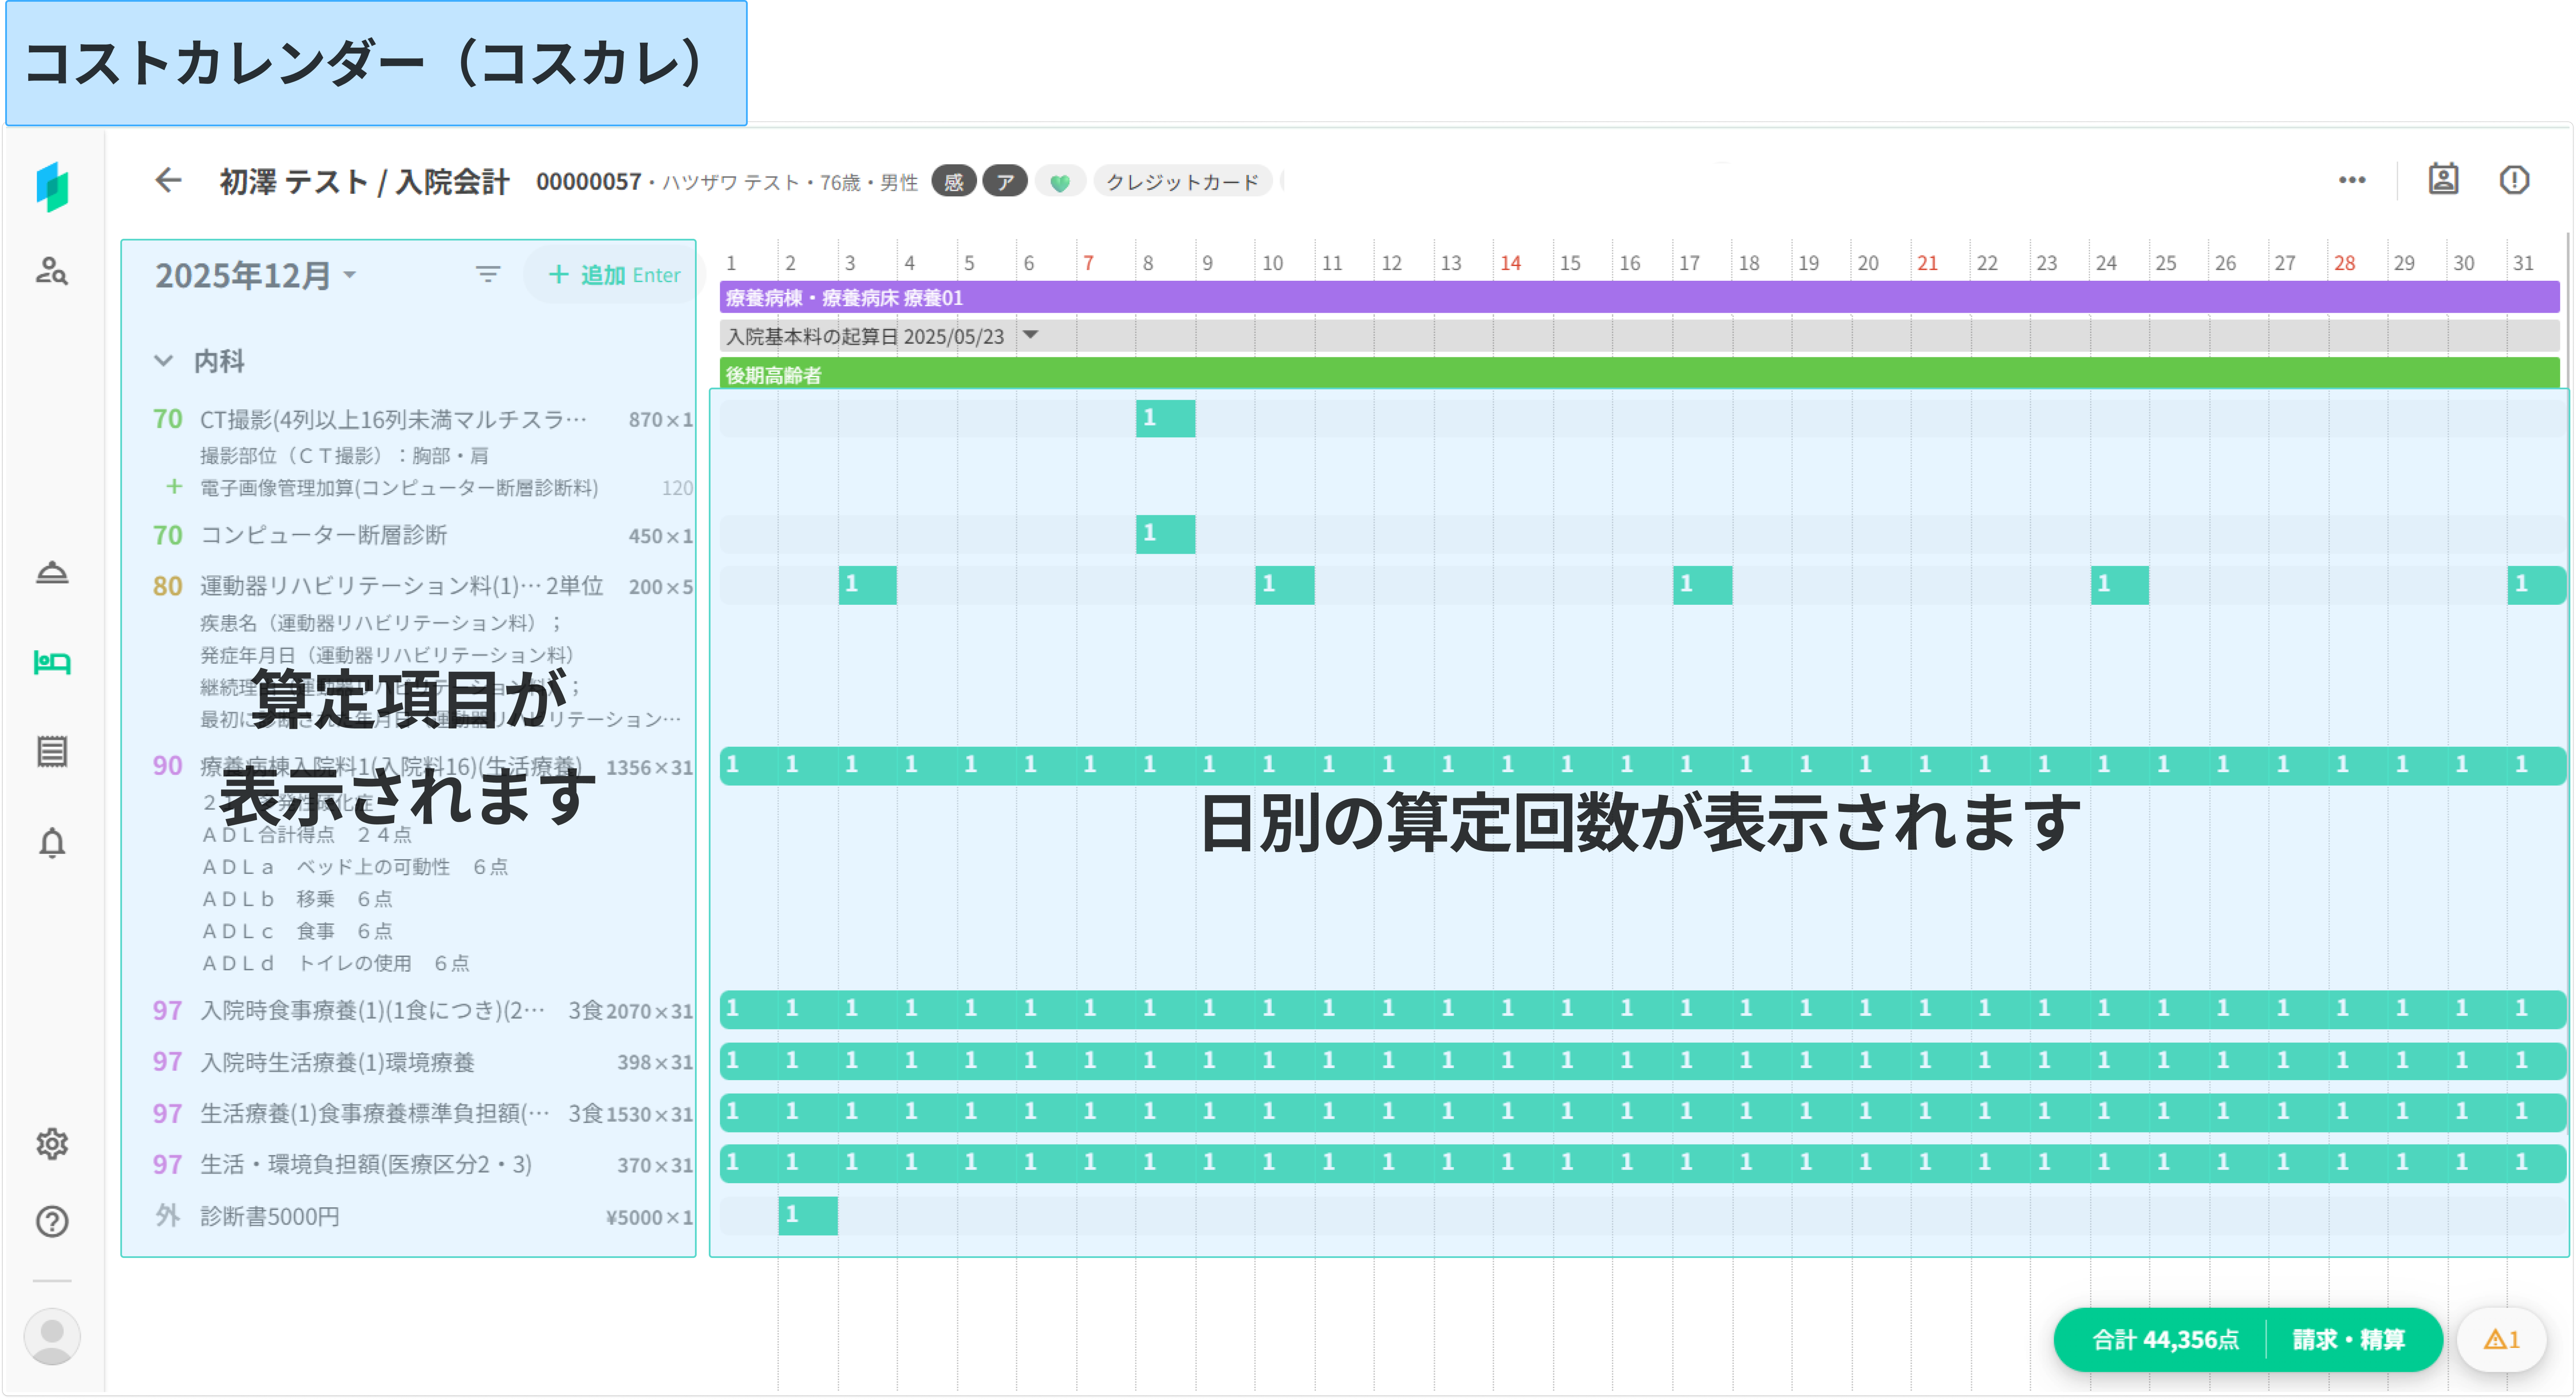Open the notifications bell icon
The image size is (2576, 1399).
tap(52, 843)
